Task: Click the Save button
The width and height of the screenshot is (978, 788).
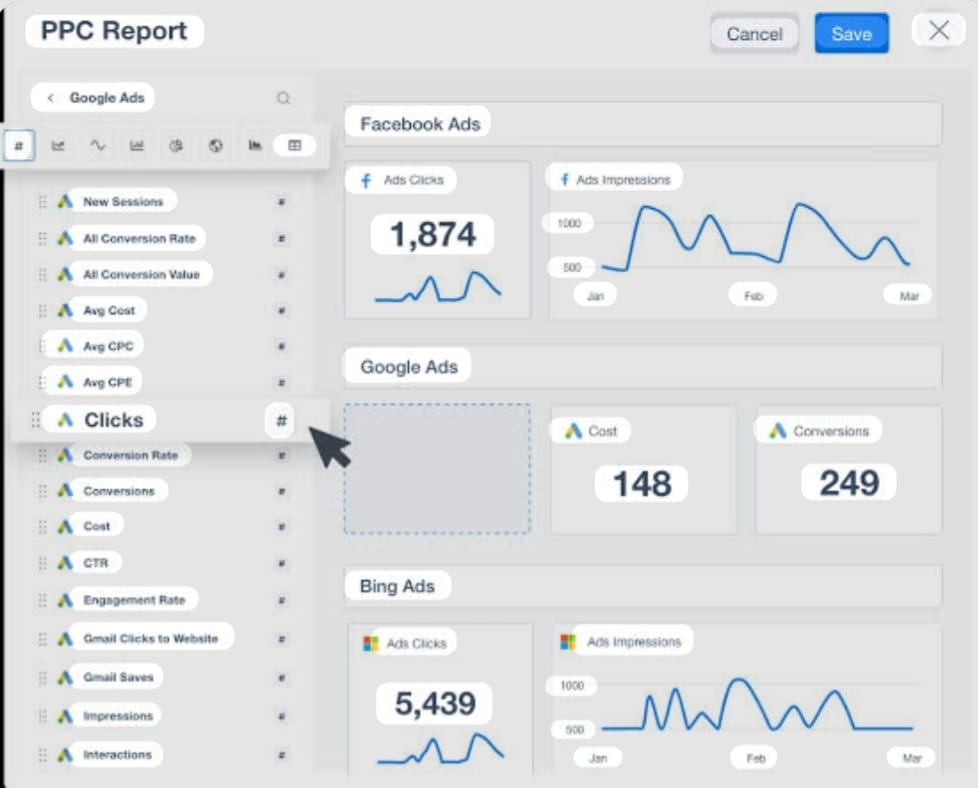Action: click(851, 34)
